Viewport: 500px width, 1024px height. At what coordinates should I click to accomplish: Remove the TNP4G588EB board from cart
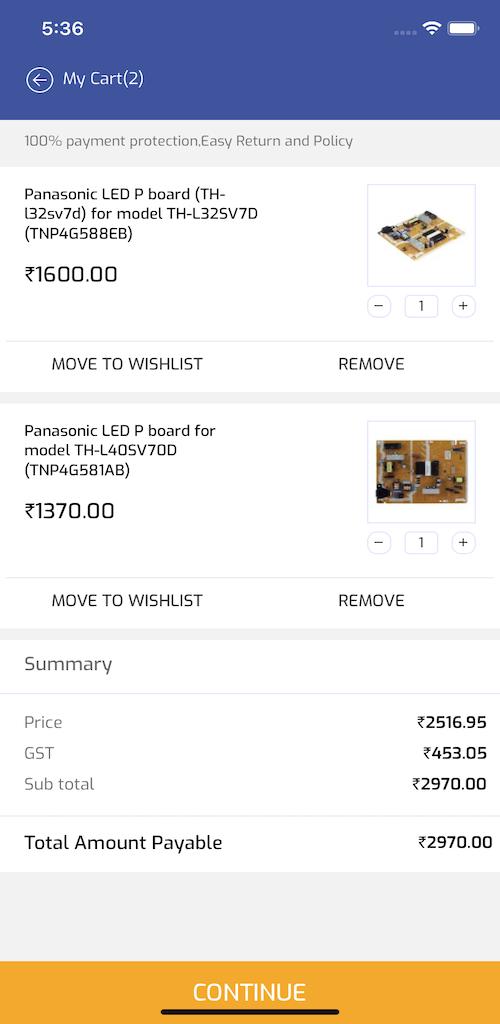(371, 364)
